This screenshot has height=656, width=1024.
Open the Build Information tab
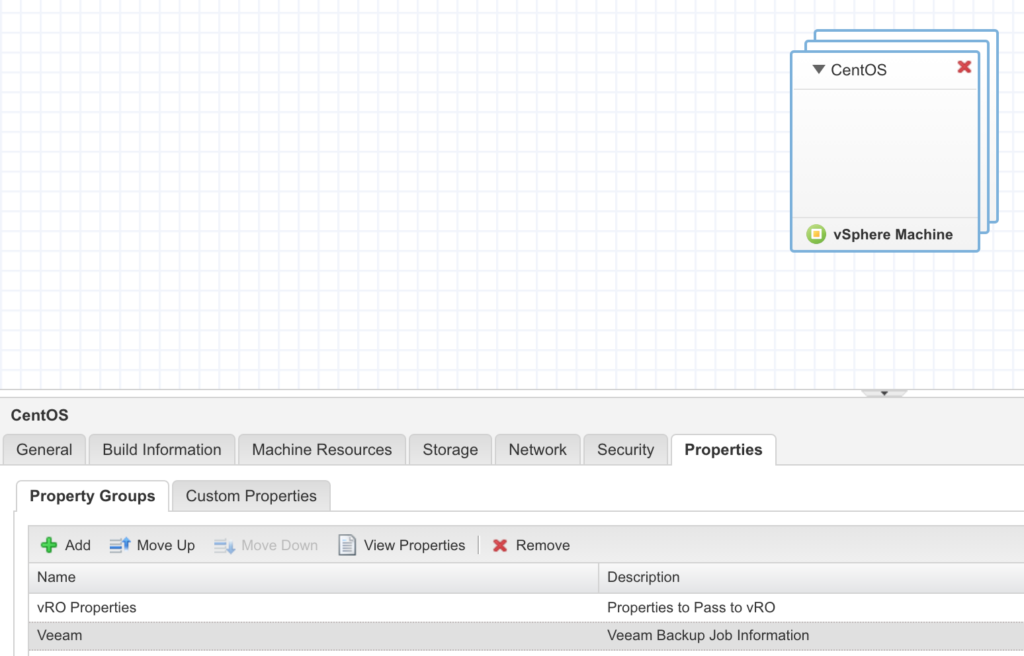(161, 449)
